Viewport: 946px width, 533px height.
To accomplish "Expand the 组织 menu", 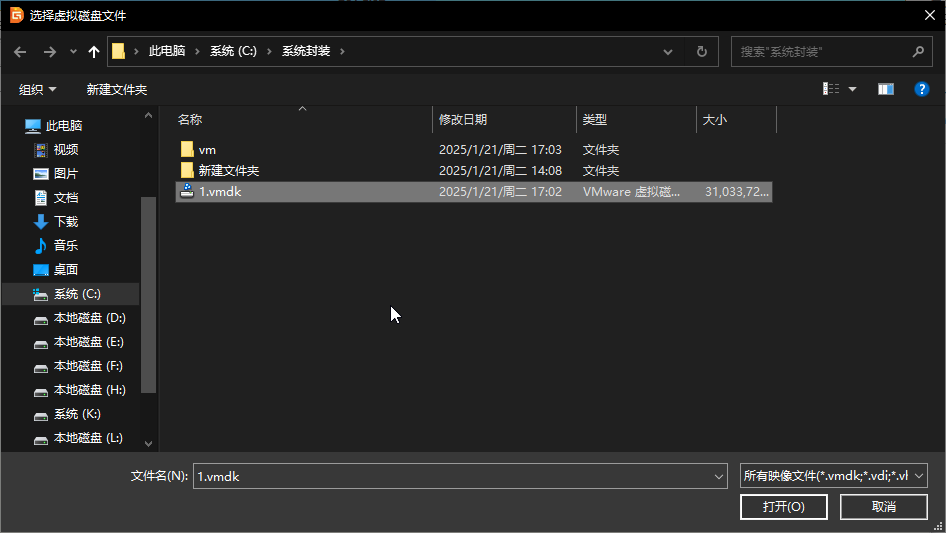I will (x=38, y=90).
